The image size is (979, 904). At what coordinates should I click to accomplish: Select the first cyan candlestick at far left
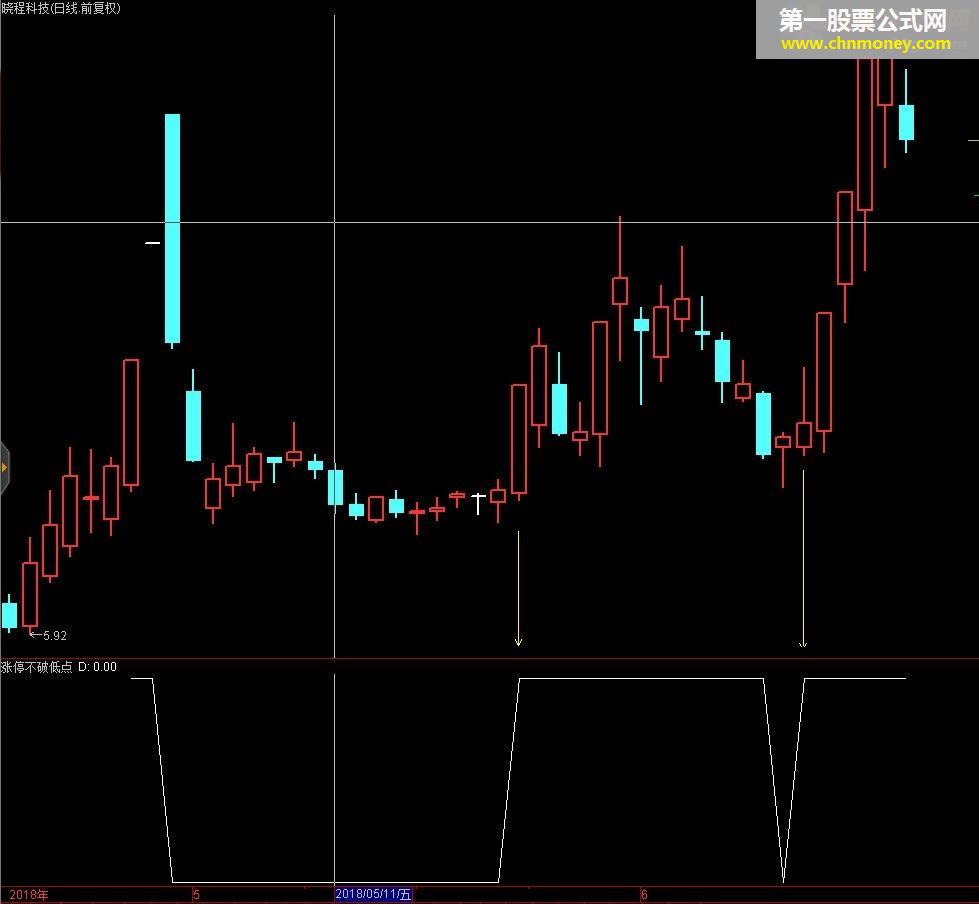point(9,614)
